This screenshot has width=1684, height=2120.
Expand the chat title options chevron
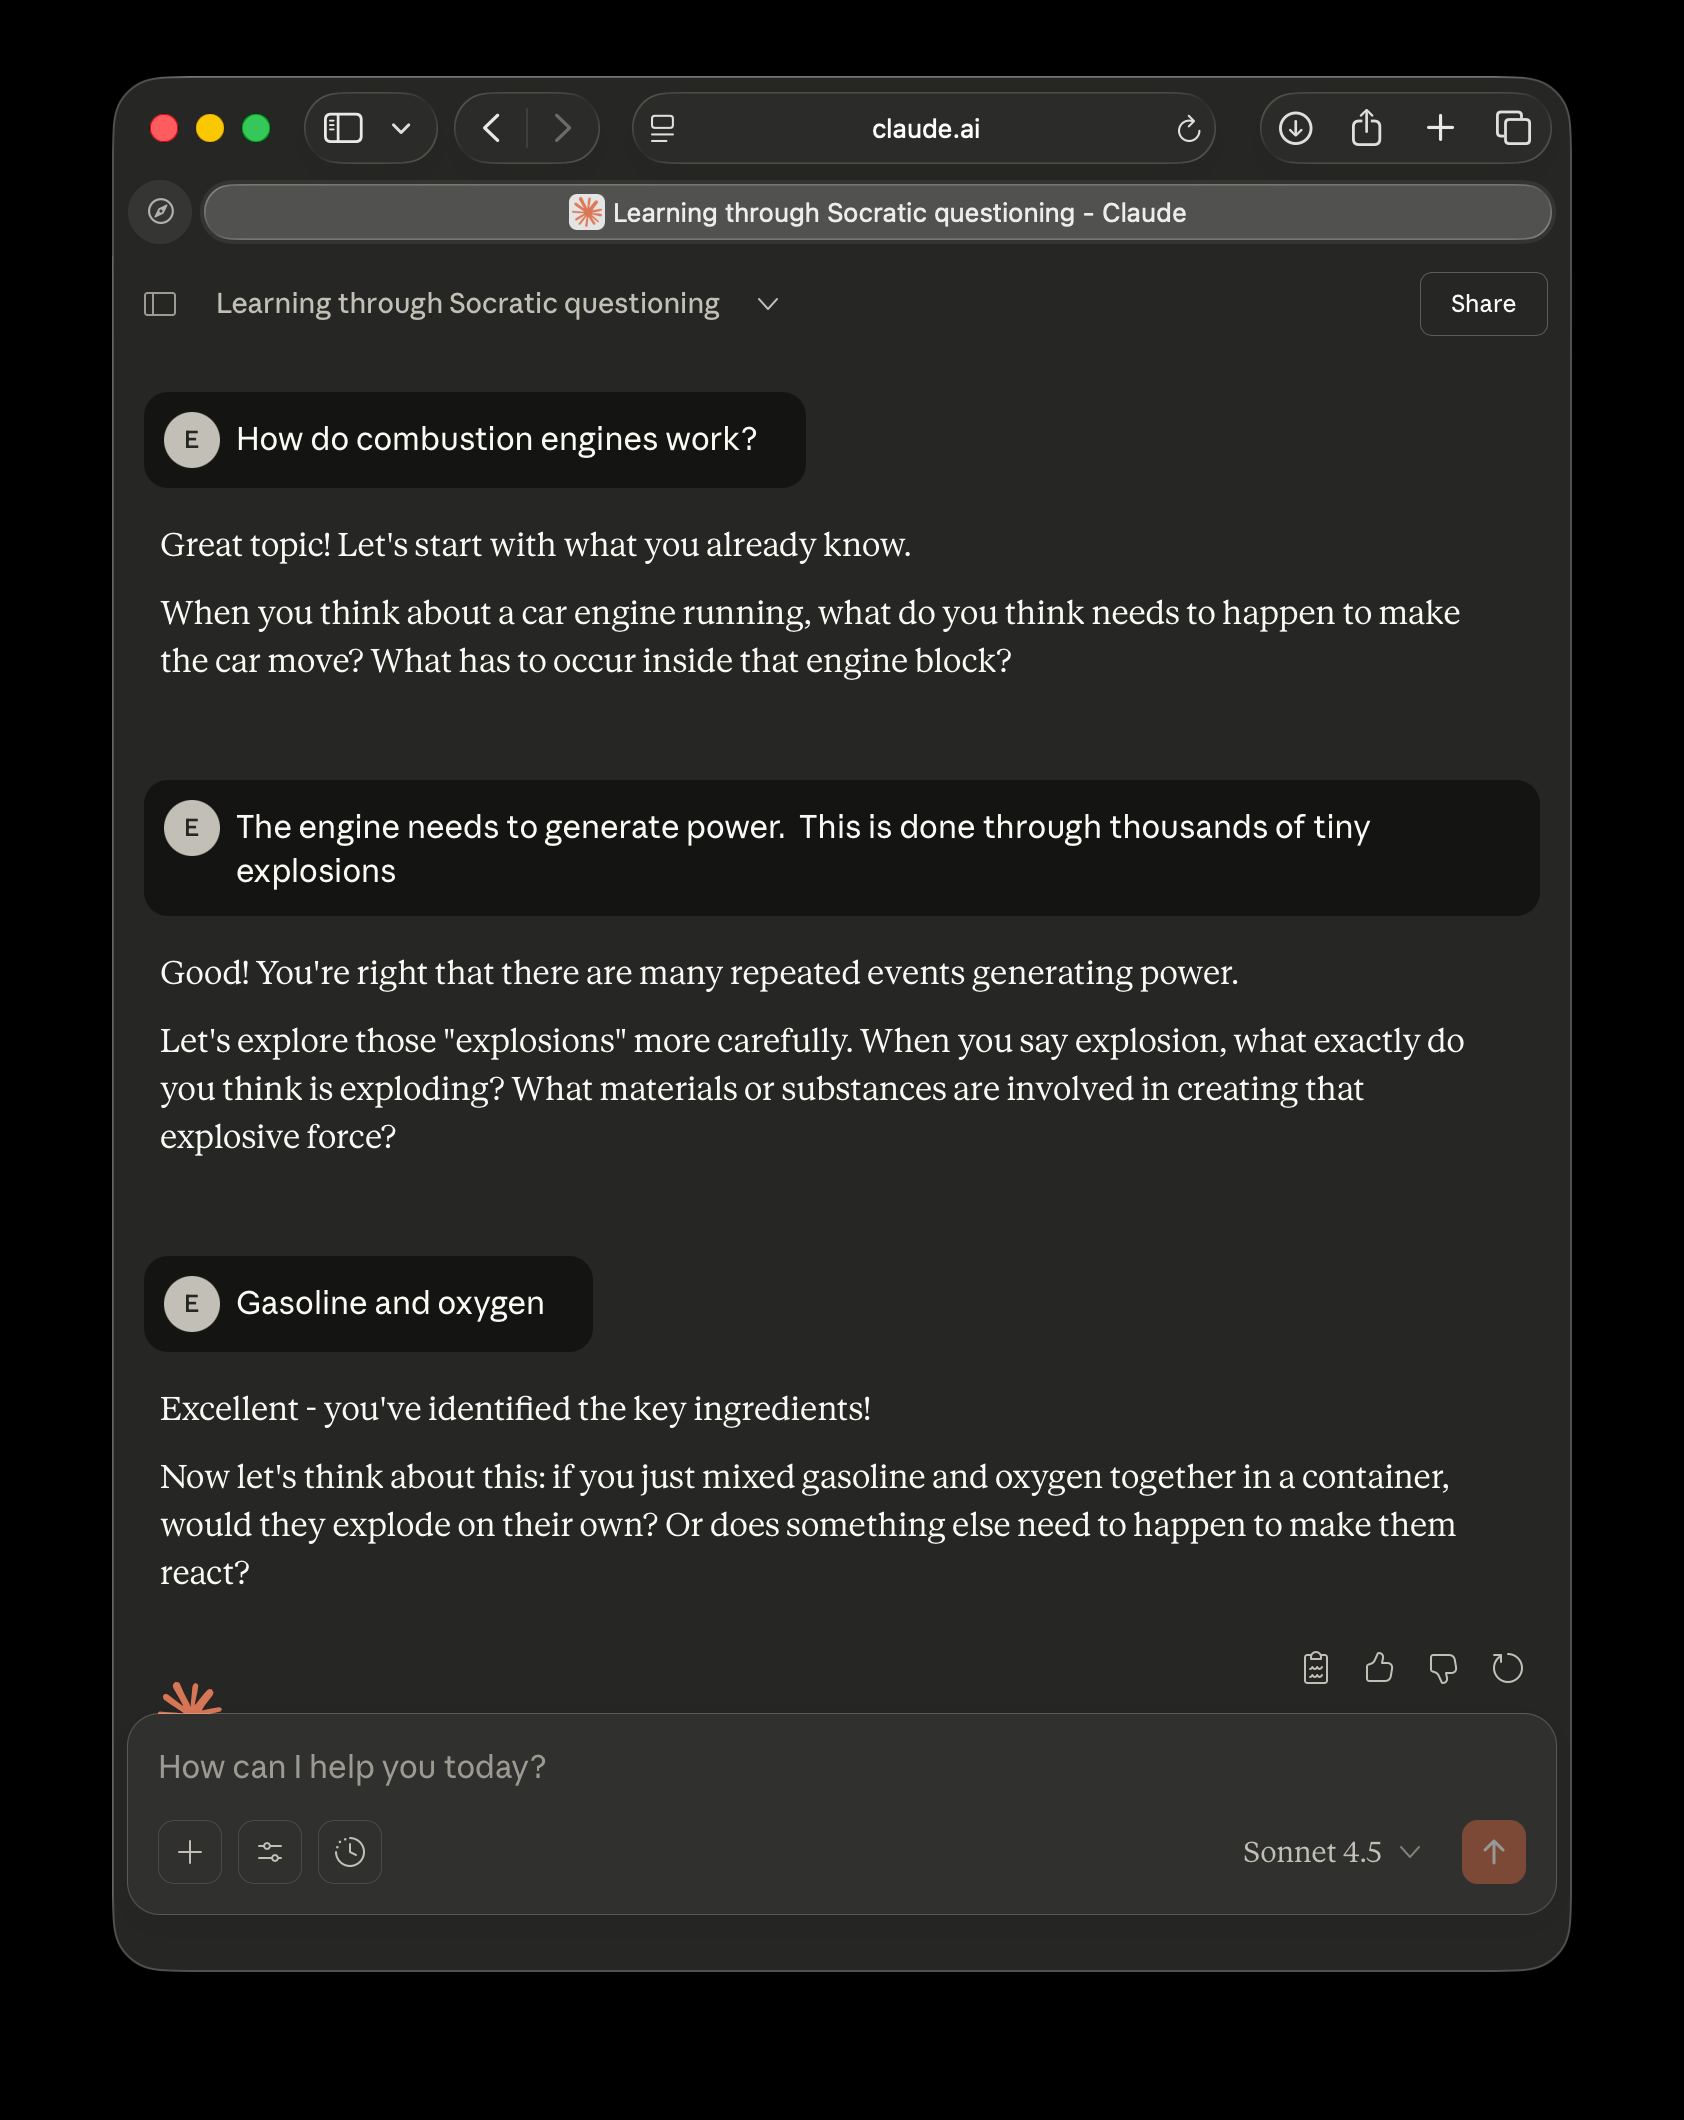pyautogui.click(x=768, y=304)
